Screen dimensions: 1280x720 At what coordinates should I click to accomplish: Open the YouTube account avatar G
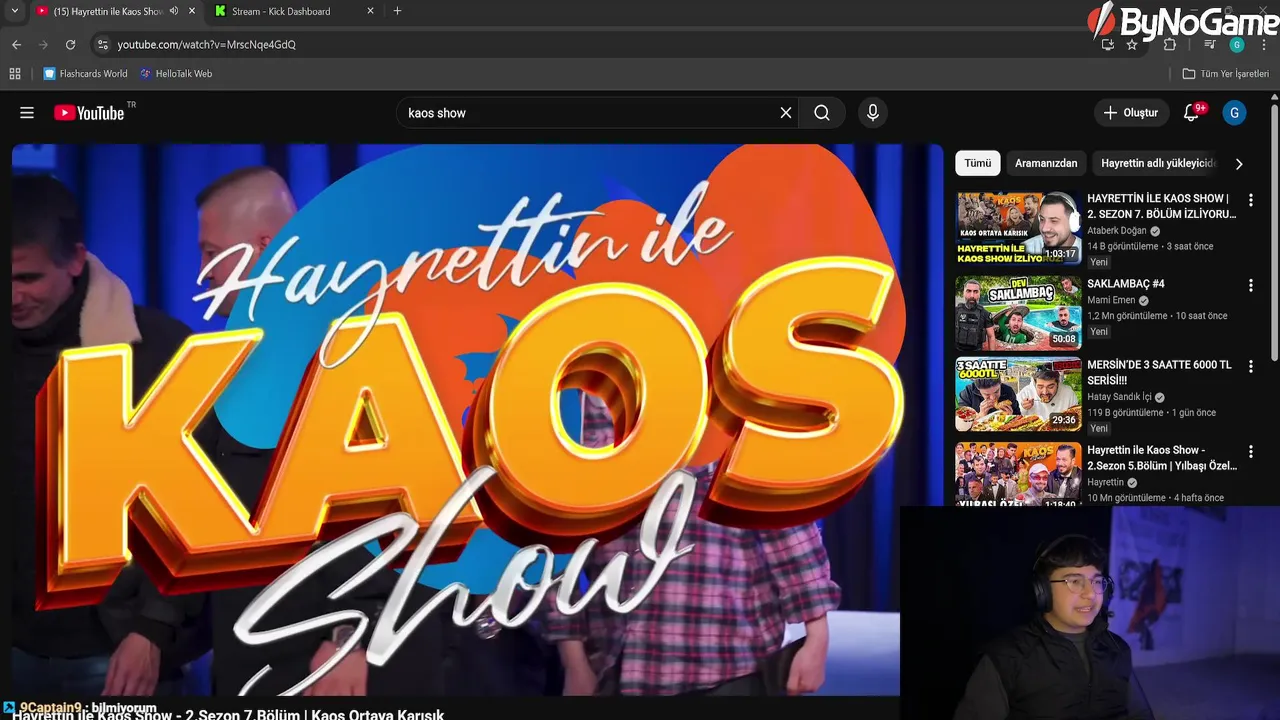pyautogui.click(x=1234, y=113)
